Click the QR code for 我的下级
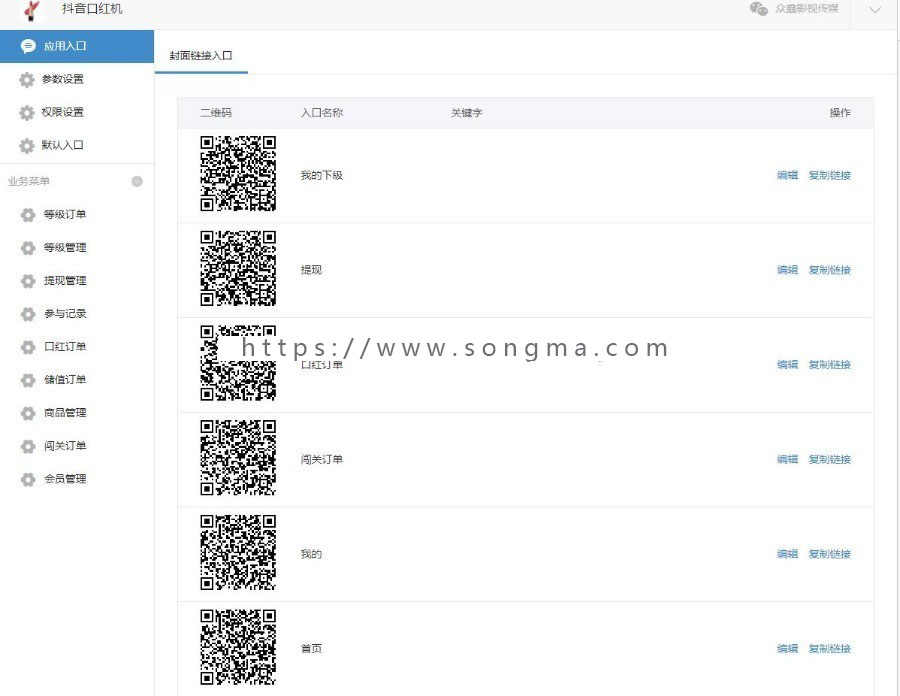 pyautogui.click(x=238, y=173)
